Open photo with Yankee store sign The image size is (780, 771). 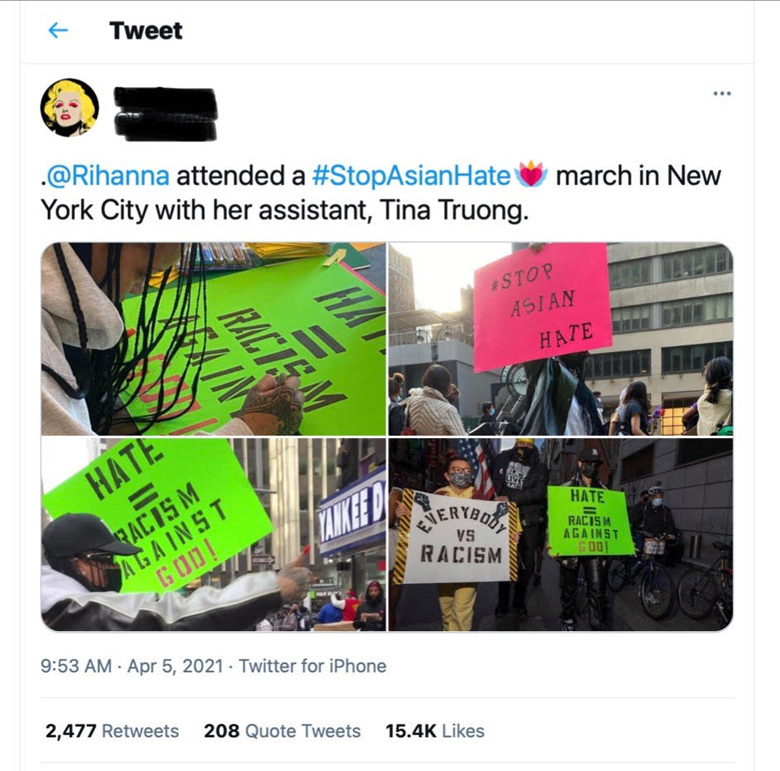tap(213, 534)
